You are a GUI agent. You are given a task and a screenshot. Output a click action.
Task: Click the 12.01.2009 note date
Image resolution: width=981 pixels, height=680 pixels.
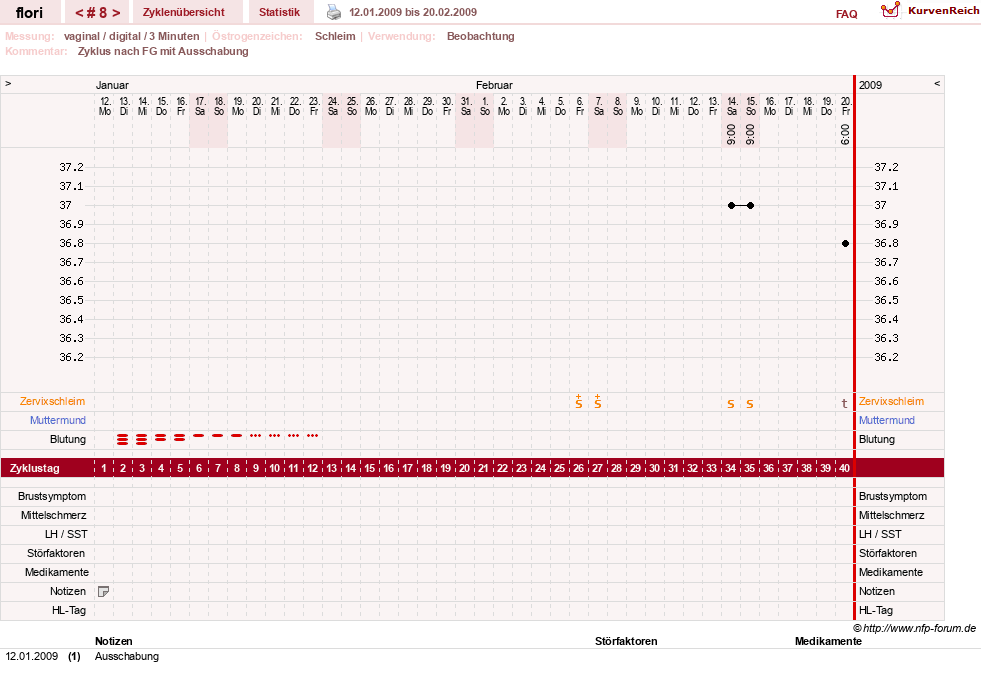32,657
